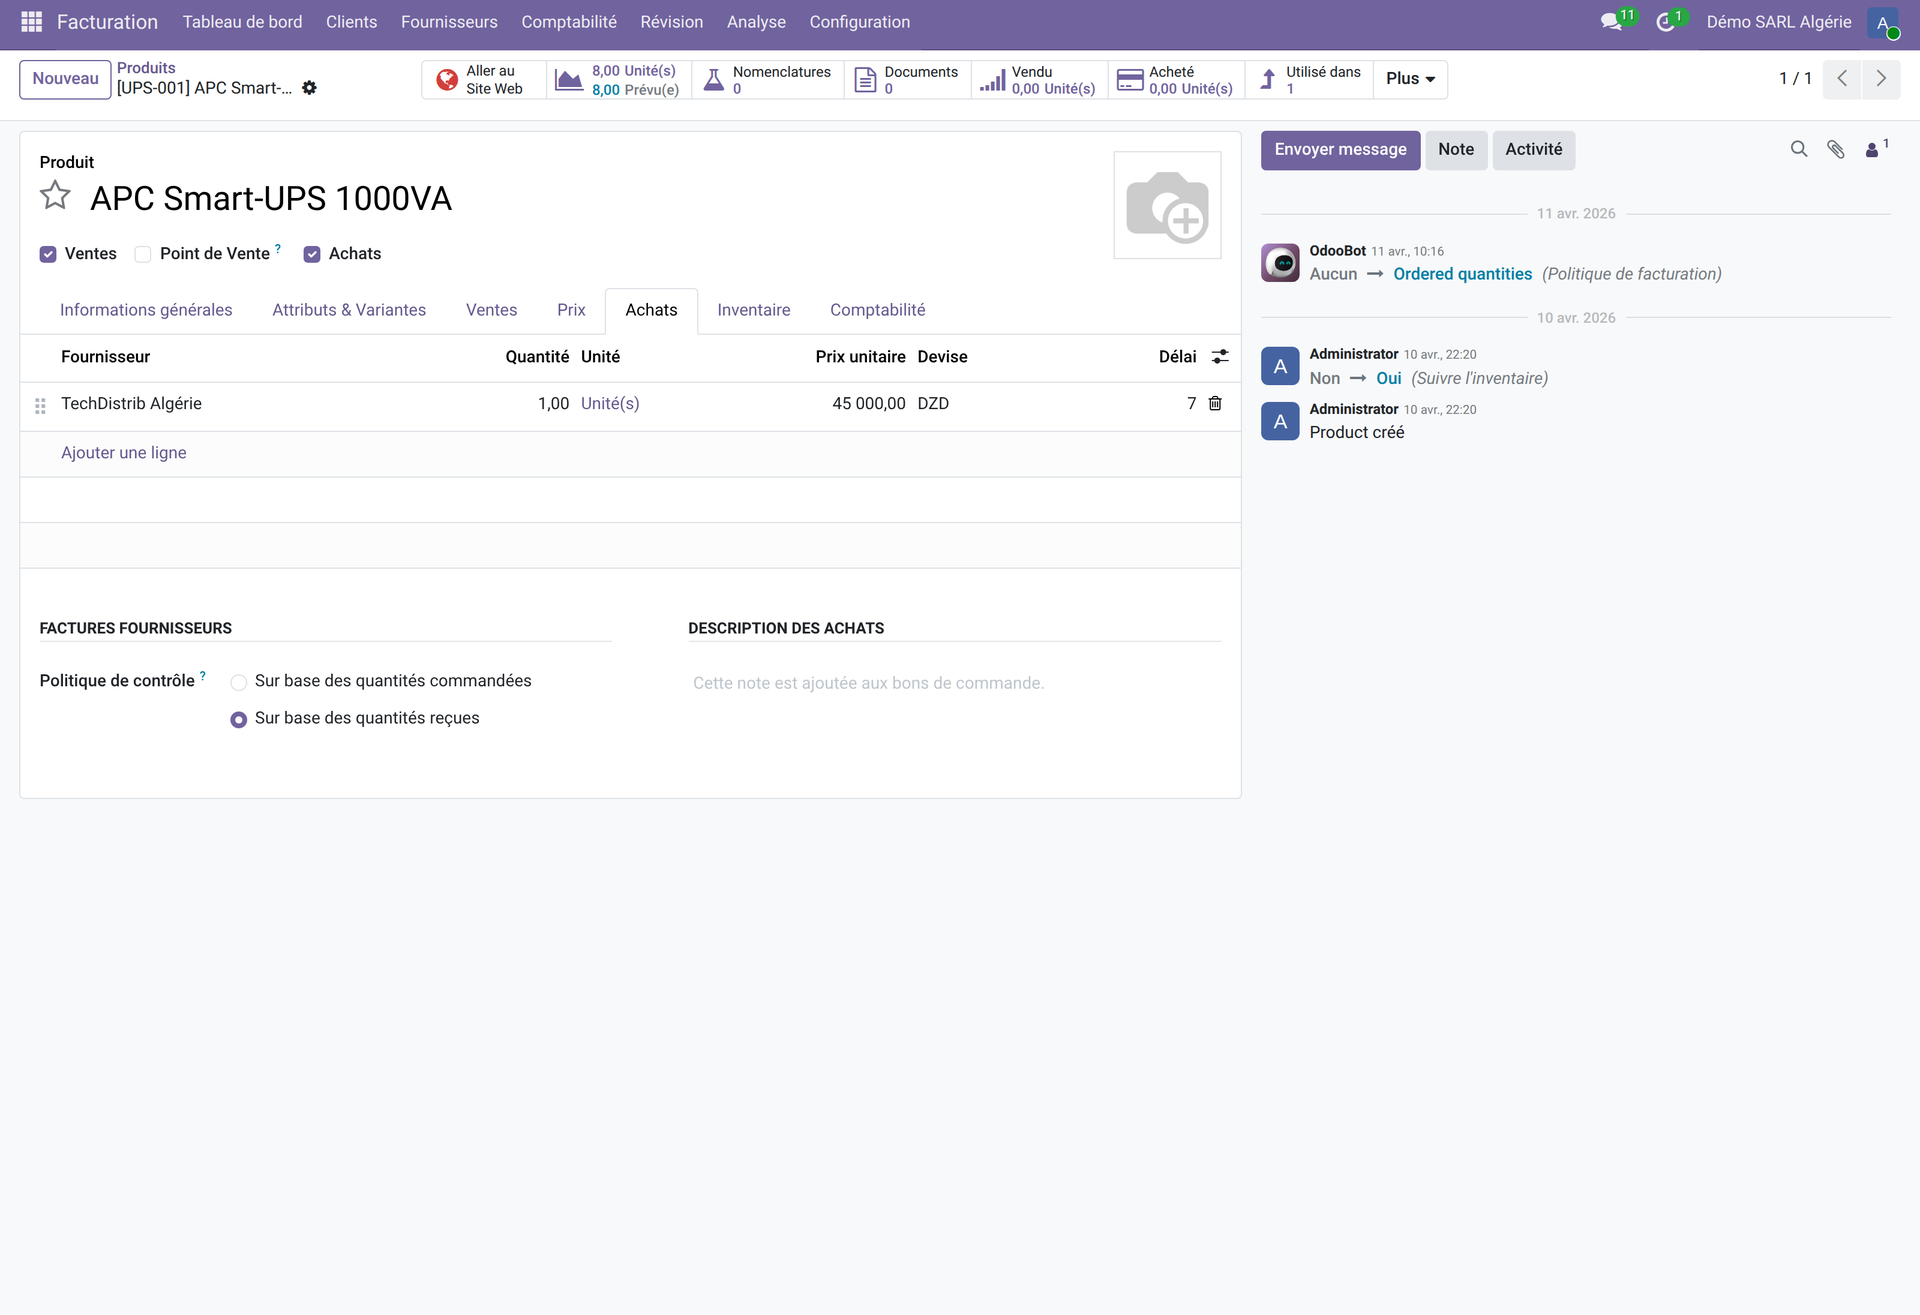Open the Acheté purchases stat button
This screenshot has height=1315, width=1920.
coord(1176,80)
